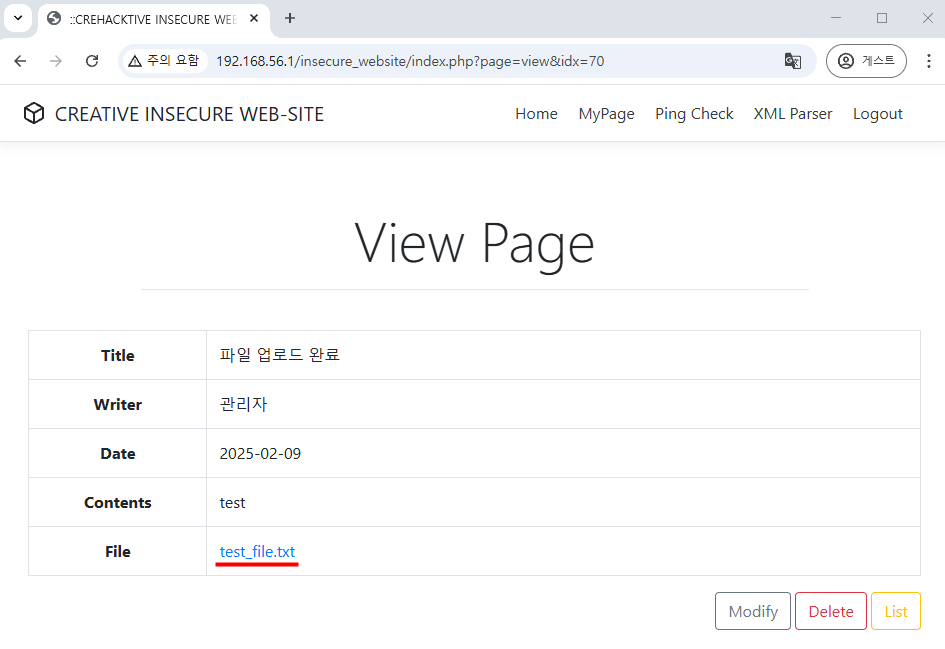Click CREATIVE INSECURE WEB-SITE brand title
Viewport: 945px width, 649px height.
189,114
